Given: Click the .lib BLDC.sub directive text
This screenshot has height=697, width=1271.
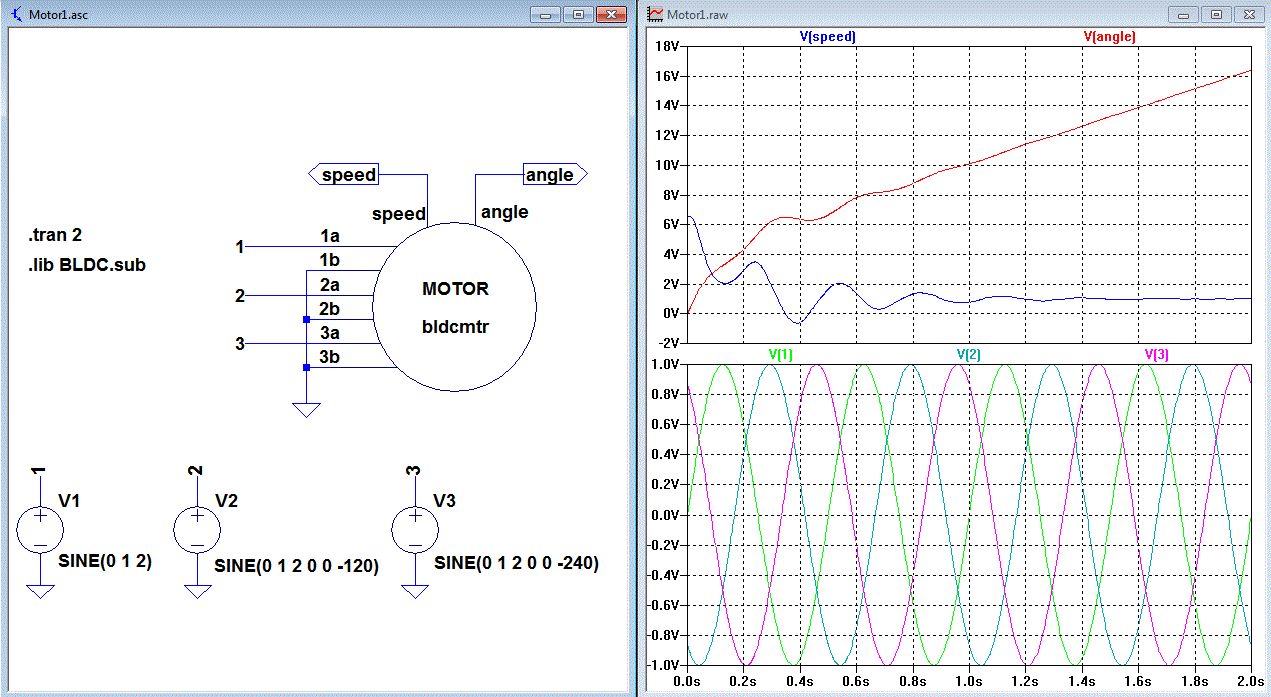Looking at the screenshot, I should 87,265.
